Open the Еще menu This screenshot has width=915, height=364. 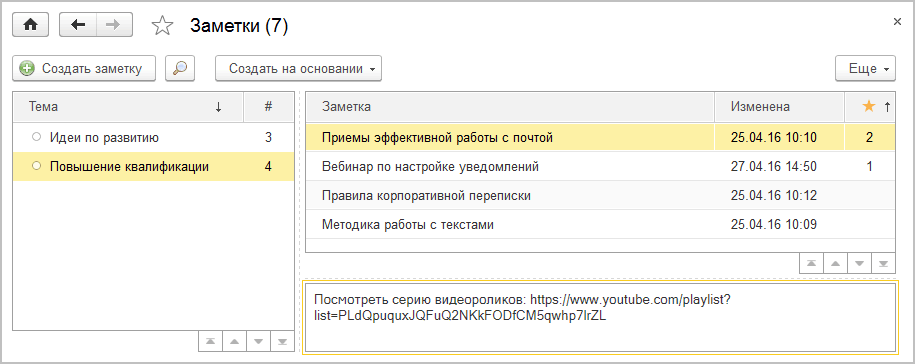tap(865, 68)
